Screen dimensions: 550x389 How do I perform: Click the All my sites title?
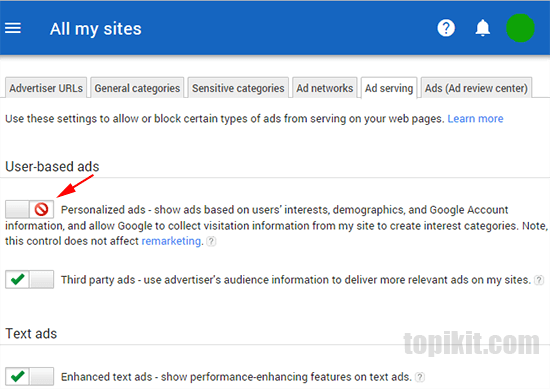tap(95, 29)
